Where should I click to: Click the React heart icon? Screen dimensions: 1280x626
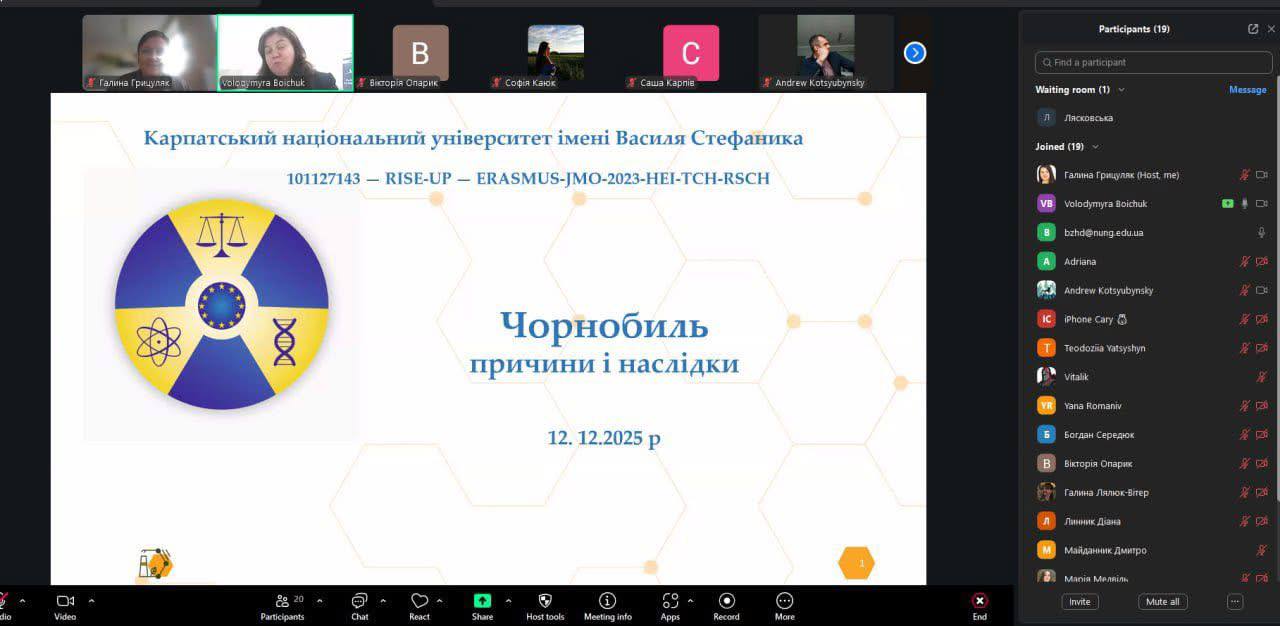point(419,601)
